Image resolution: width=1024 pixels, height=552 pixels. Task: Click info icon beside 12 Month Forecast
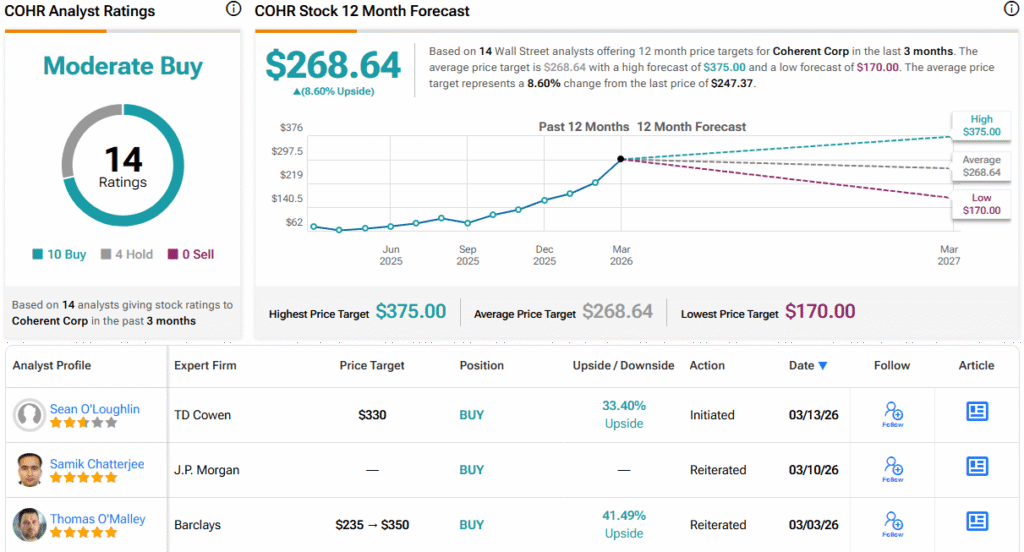(x=1011, y=10)
